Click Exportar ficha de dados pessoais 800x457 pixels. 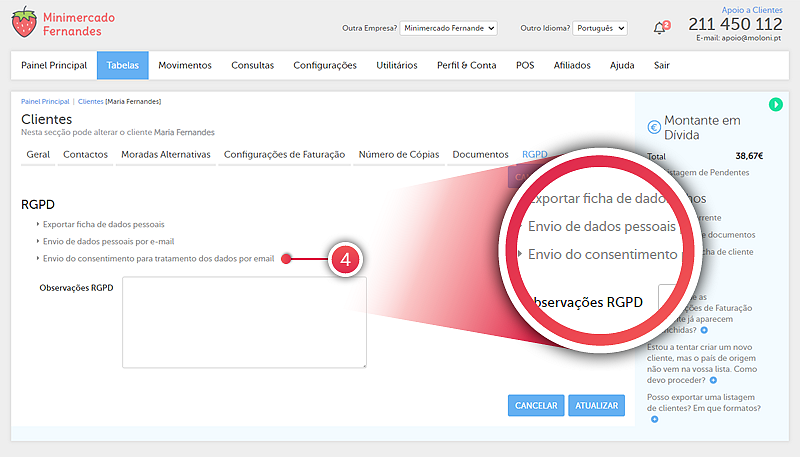(104, 224)
